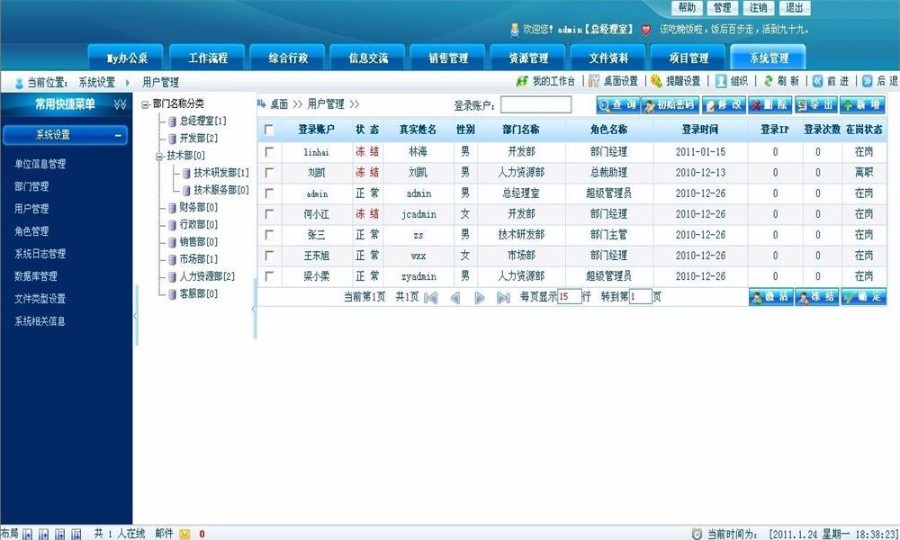Check the row for account linhai
Screen dimensions: 900x540
(269, 152)
